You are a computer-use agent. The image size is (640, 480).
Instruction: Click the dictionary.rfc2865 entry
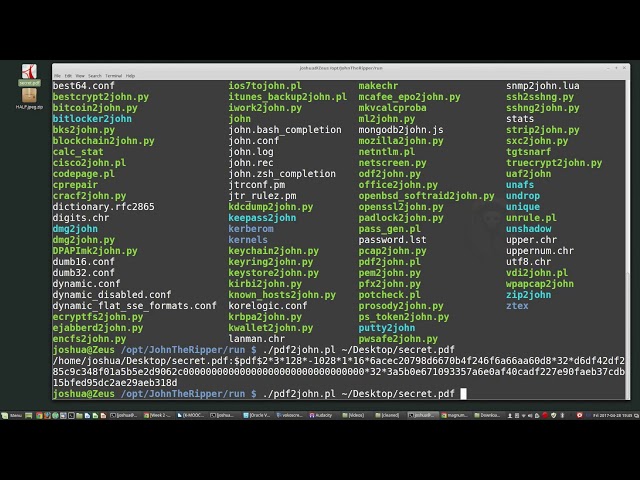point(104,207)
